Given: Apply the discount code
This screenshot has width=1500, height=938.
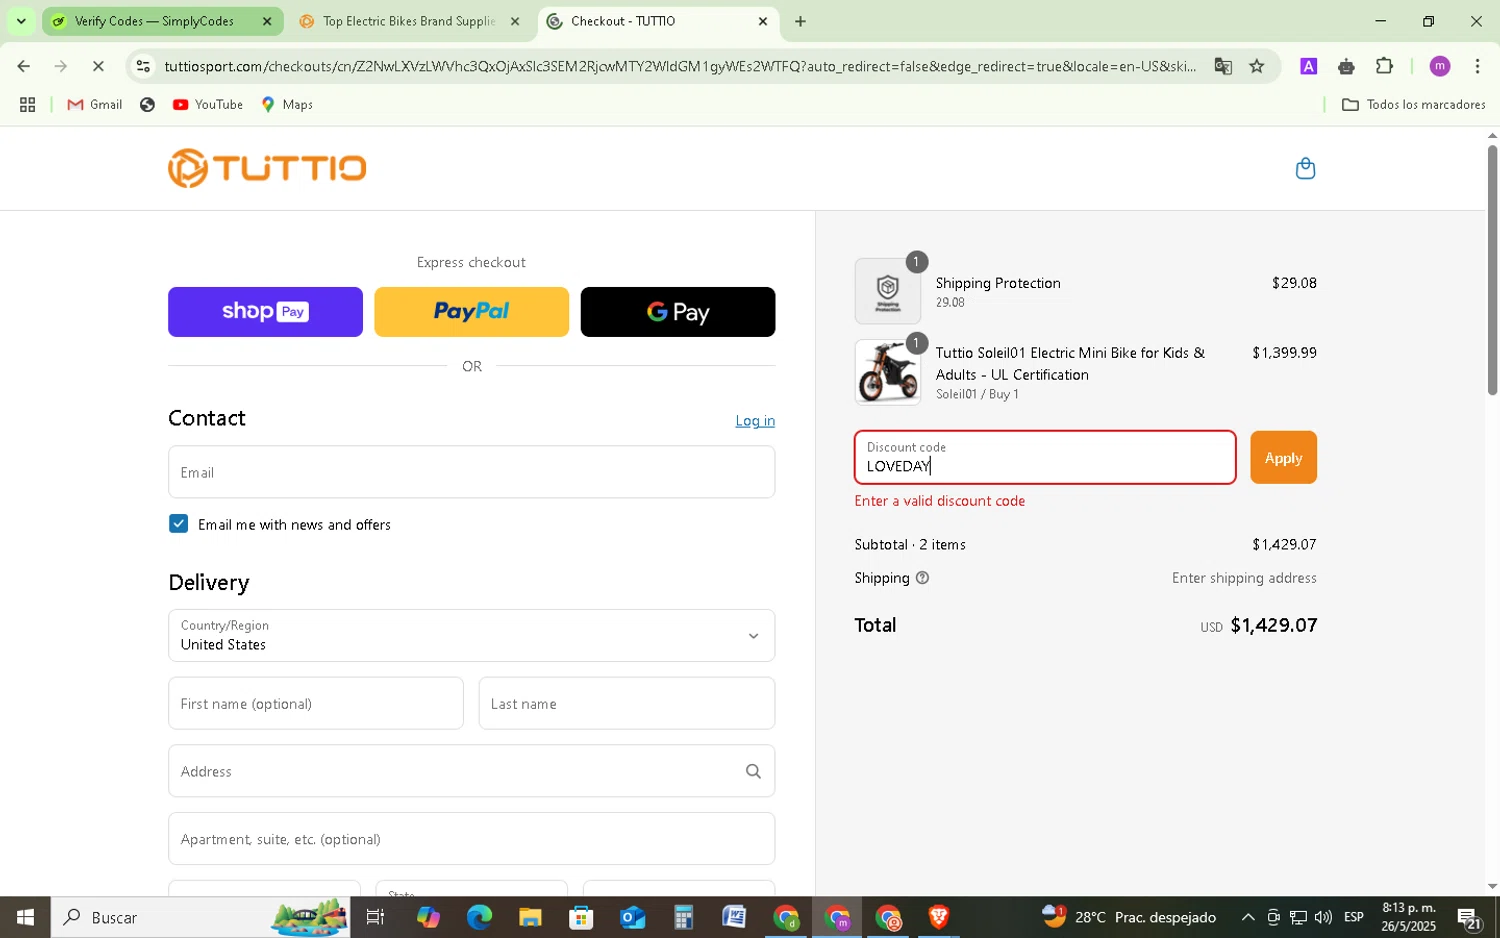Looking at the screenshot, I should click(x=1283, y=457).
